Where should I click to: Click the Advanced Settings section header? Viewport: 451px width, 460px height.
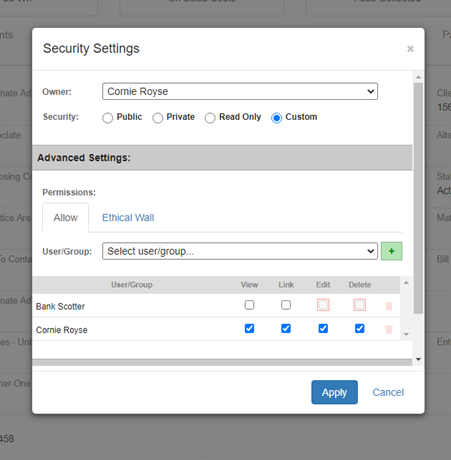[222, 158]
